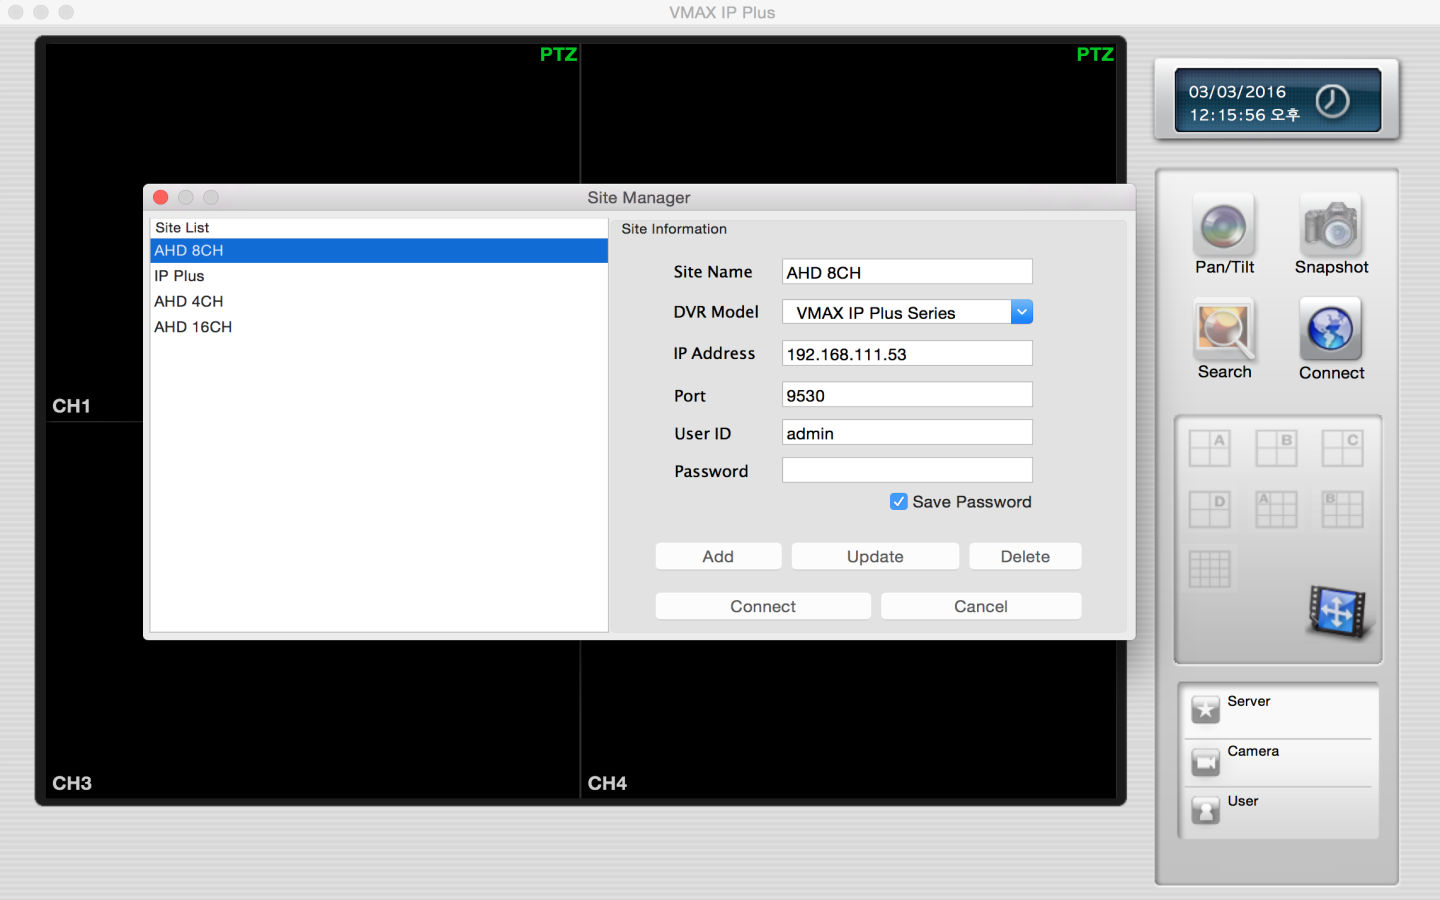Take a Snapshot with the camera icon
The image size is (1440, 900).
tap(1331, 226)
